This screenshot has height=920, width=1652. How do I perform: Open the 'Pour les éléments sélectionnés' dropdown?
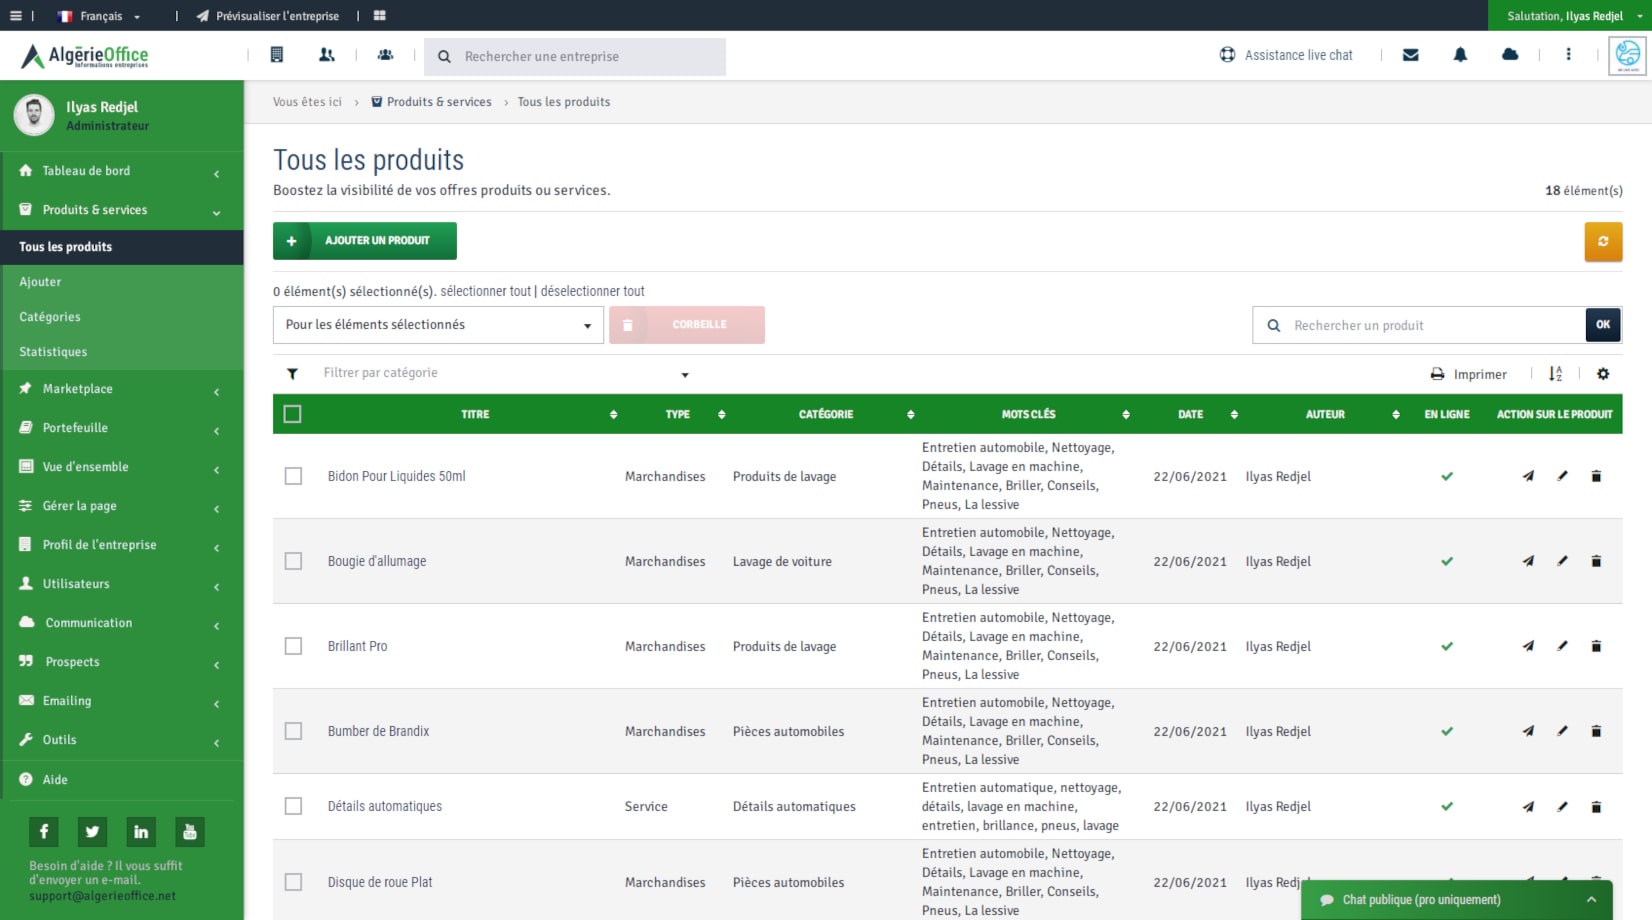click(x=438, y=325)
